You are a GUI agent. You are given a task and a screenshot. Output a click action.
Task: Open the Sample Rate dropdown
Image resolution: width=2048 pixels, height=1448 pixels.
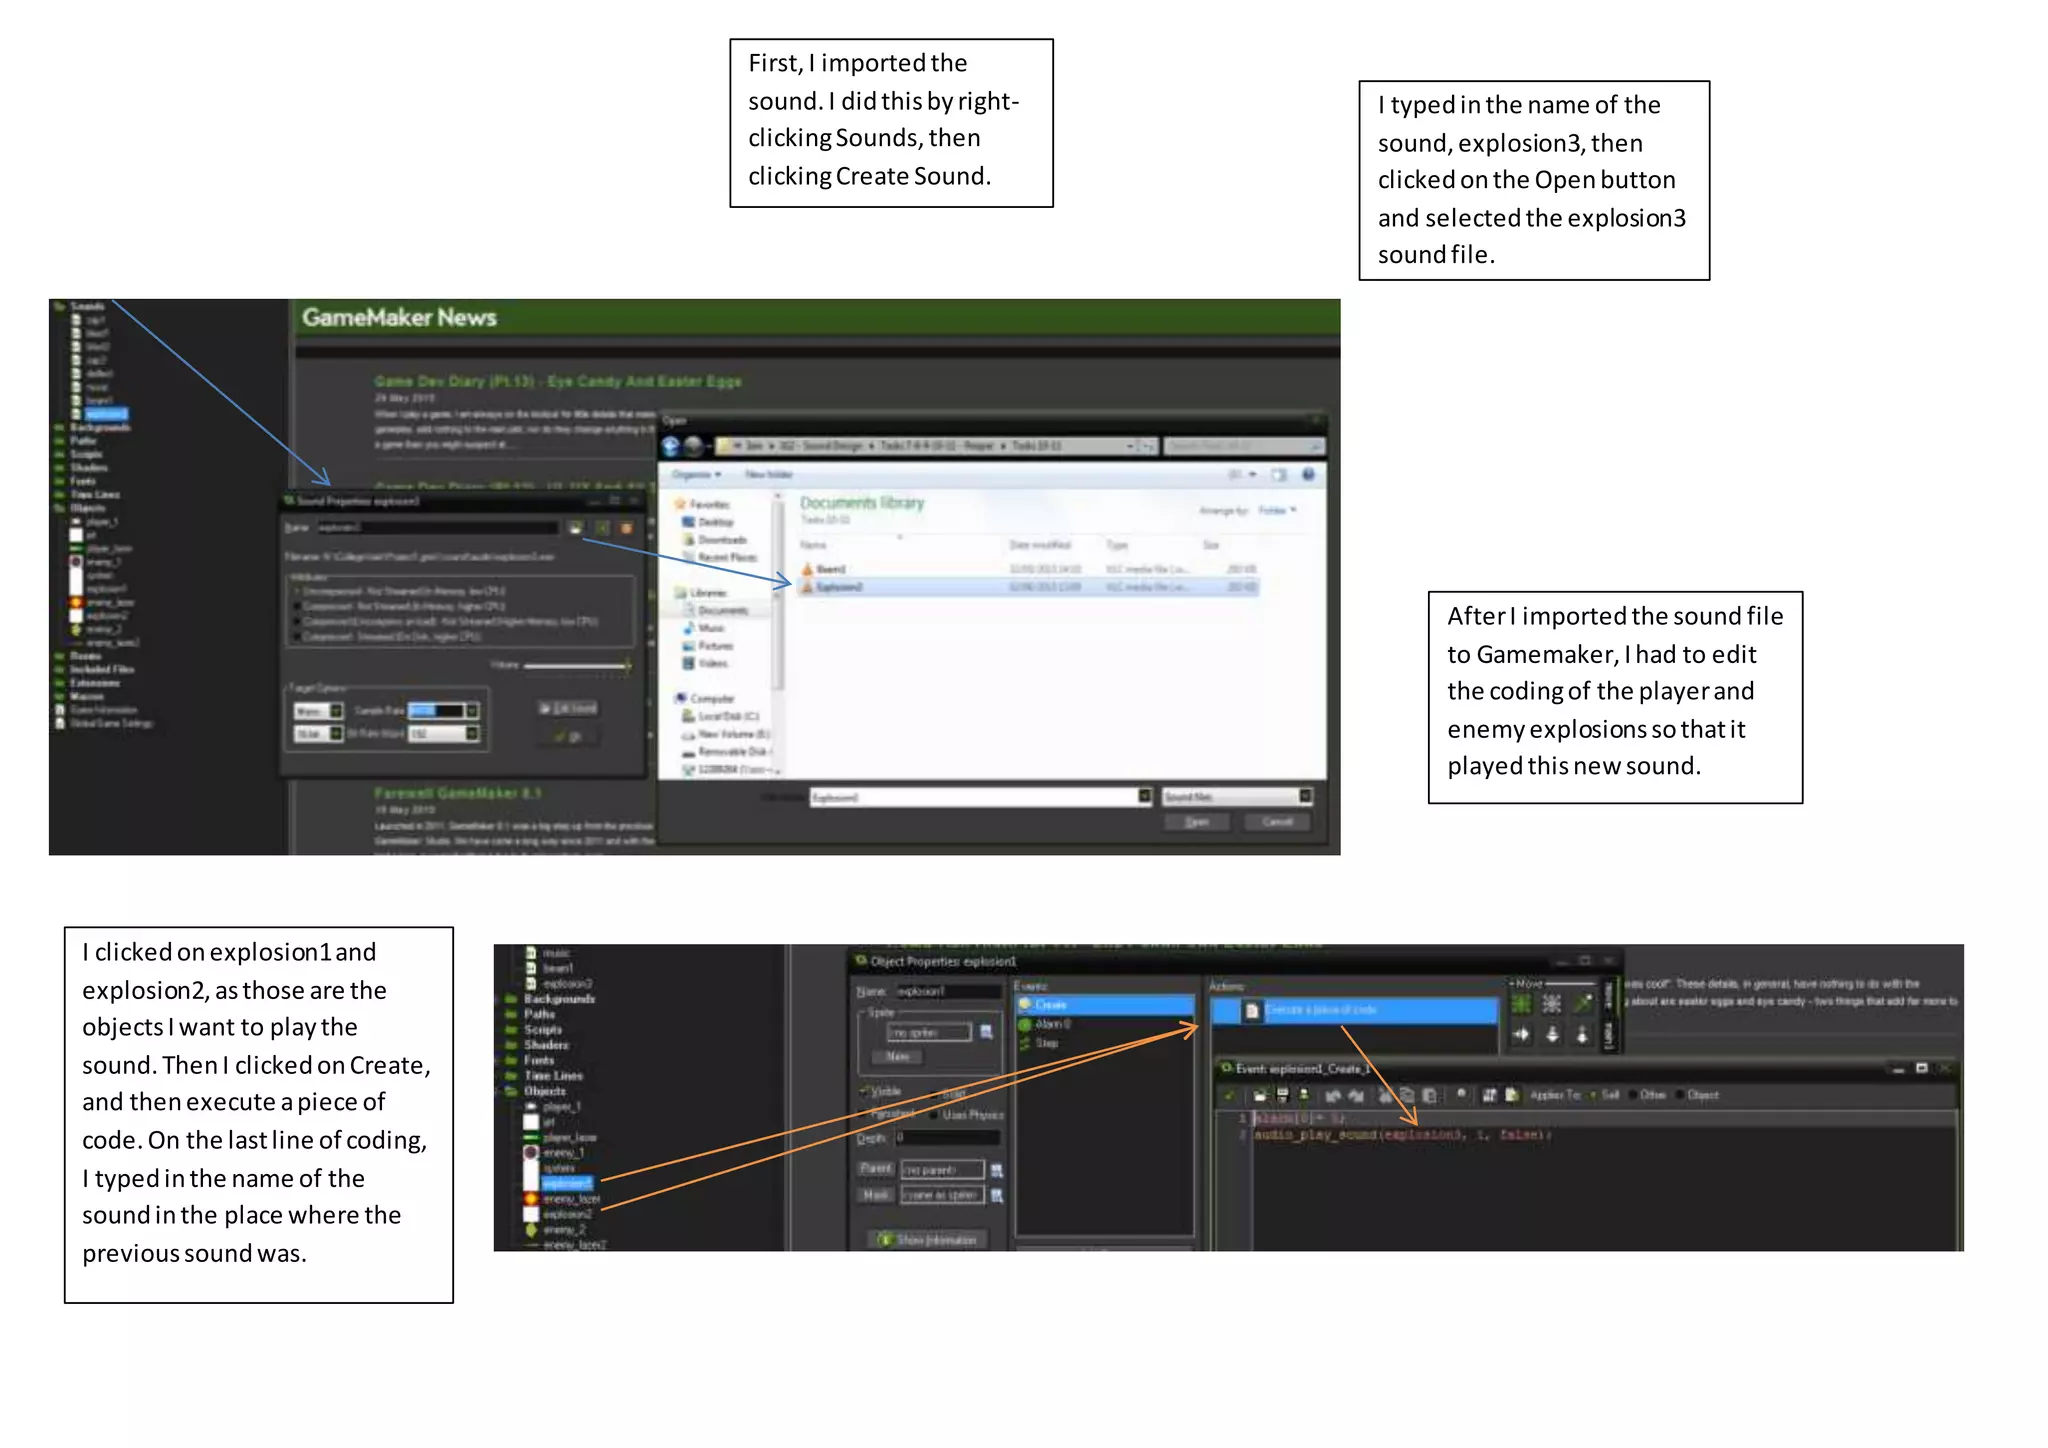pyautogui.click(x=472, y=710)
